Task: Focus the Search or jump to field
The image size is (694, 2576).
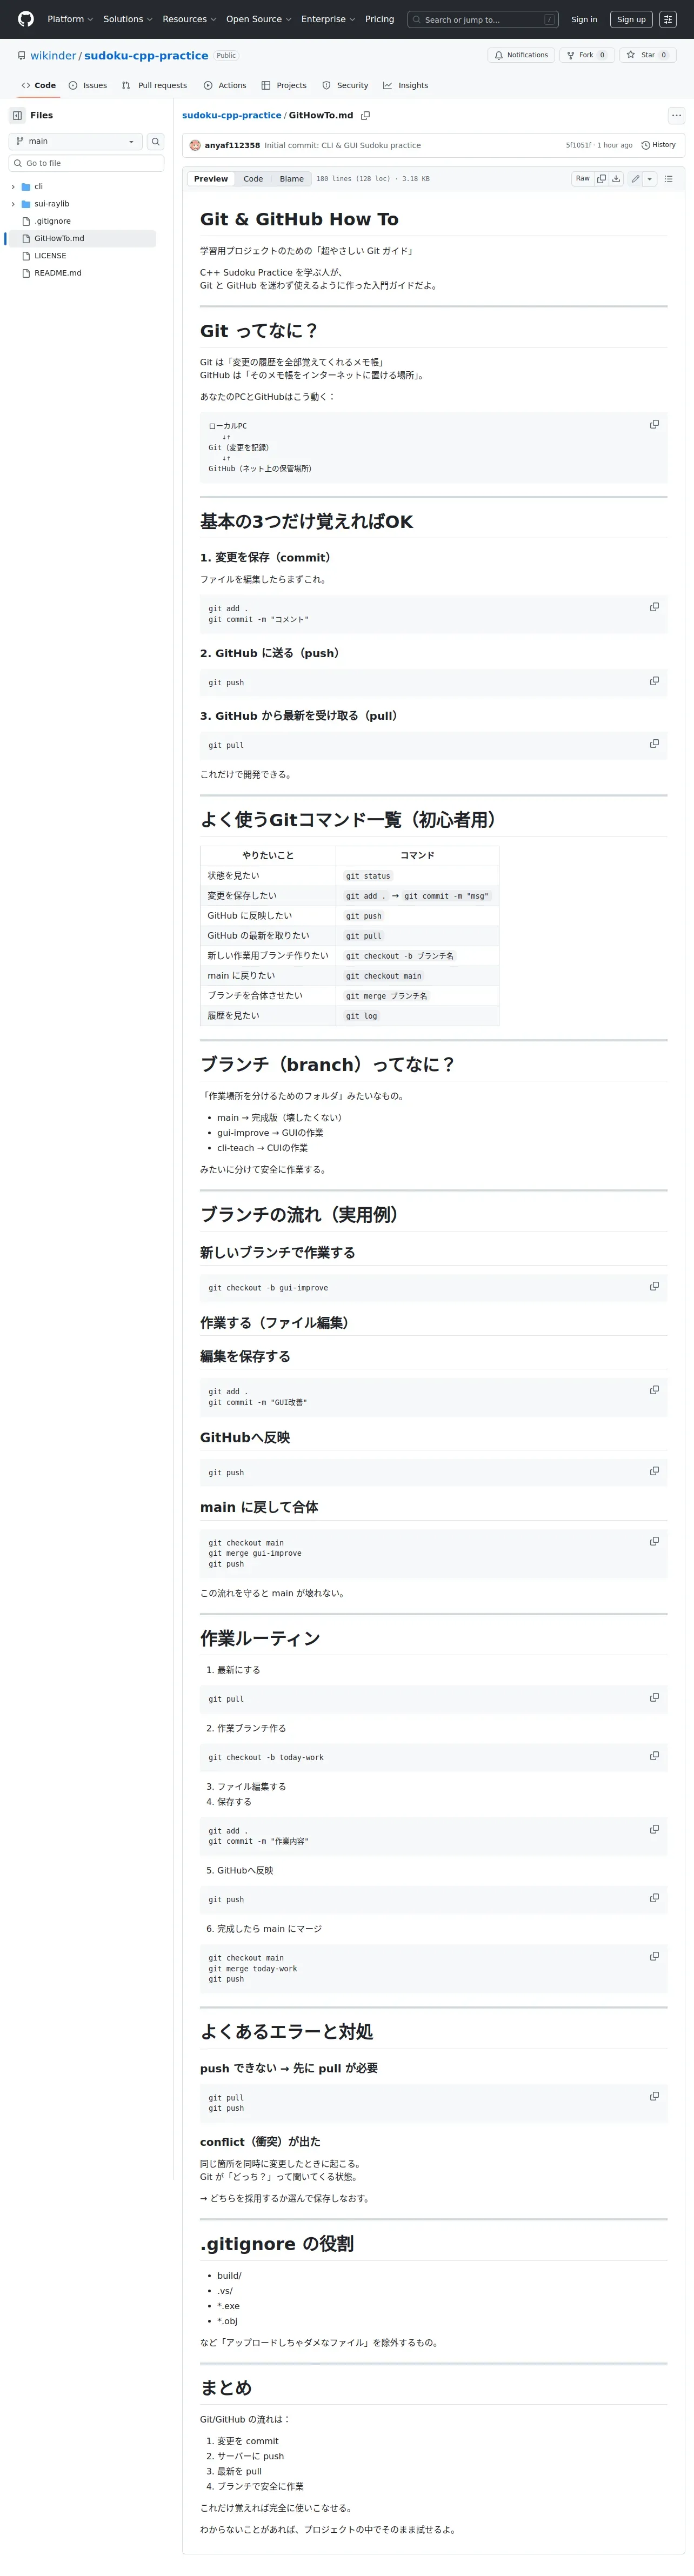Action: tap(483, 19)
